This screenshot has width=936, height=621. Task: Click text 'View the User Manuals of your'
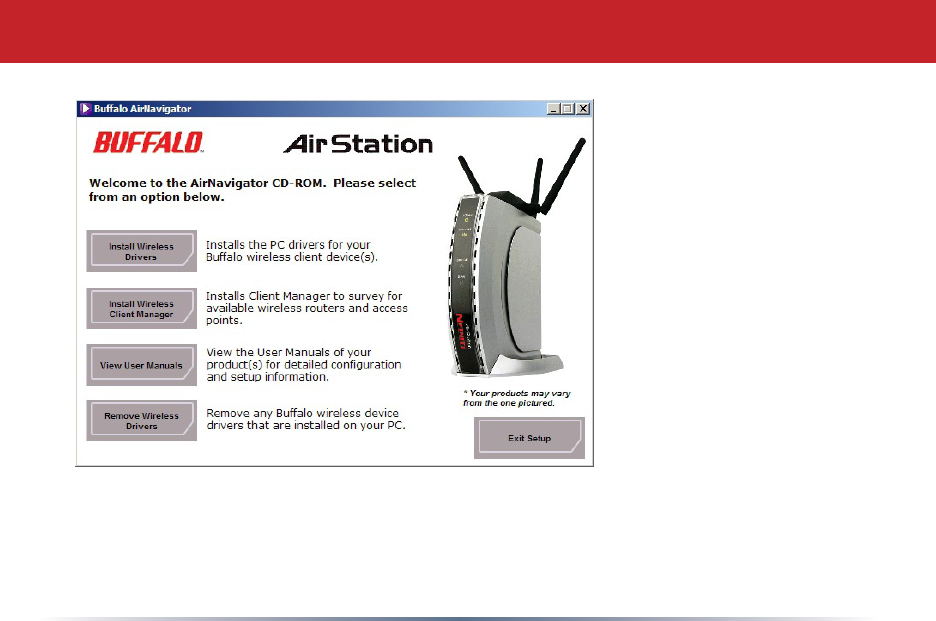click(289, 352)
